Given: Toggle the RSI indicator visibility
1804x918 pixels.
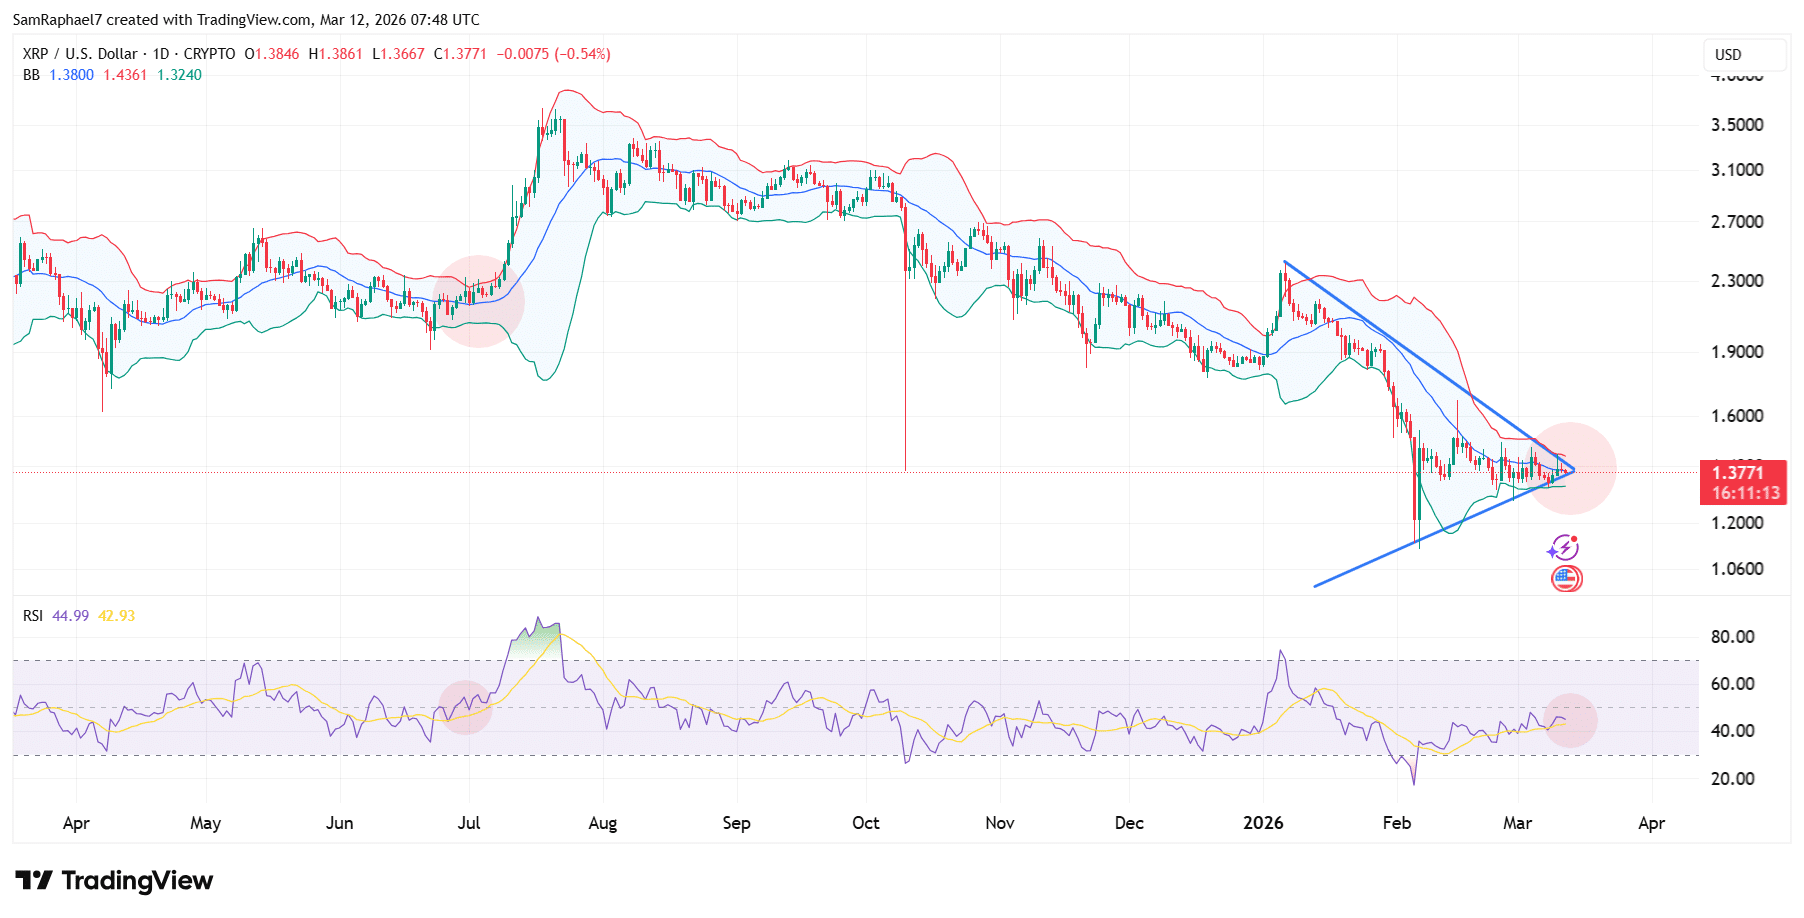Looking at the screenshot, I should tap(35, 616).
